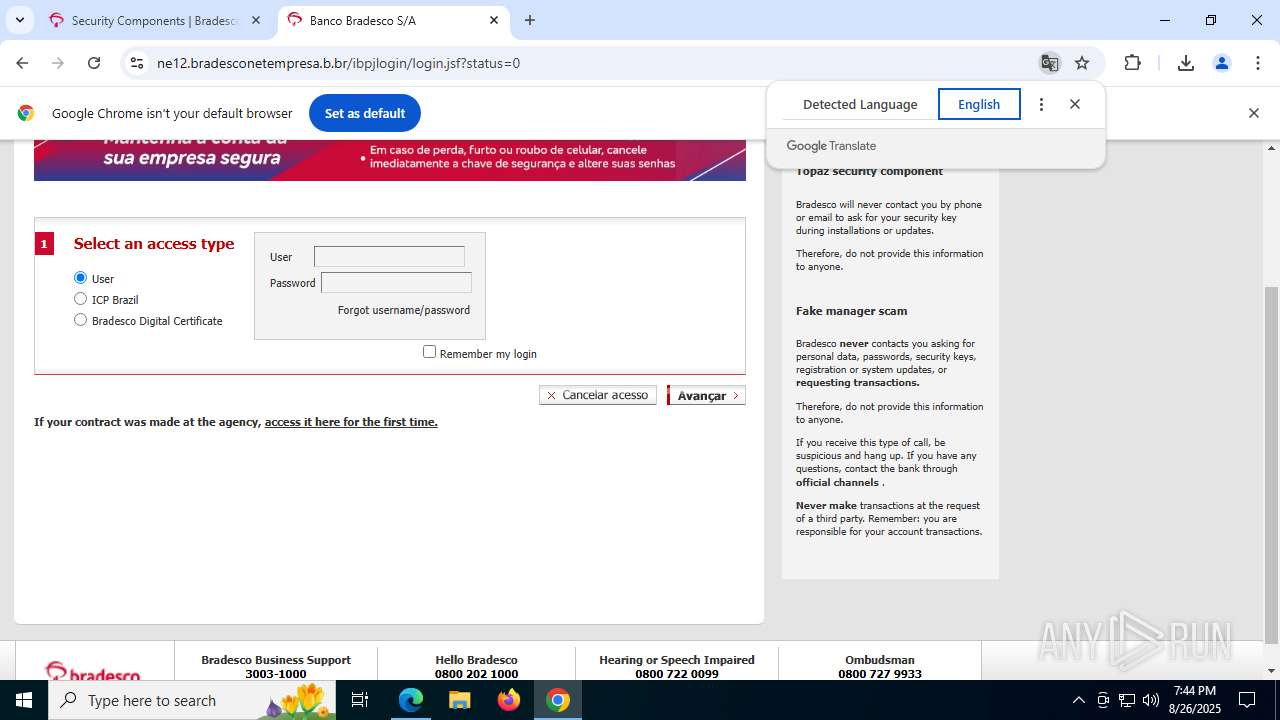Dismiss the default browser notification bar
1280x720 pixels.
click(x=1253, y=113)
